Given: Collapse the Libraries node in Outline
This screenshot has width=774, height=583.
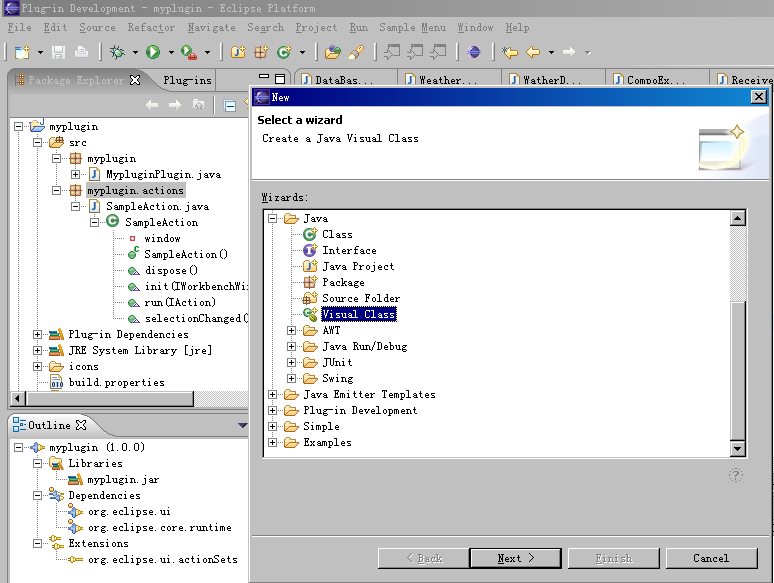Looking at the screenshot, I should coord(37,464).
